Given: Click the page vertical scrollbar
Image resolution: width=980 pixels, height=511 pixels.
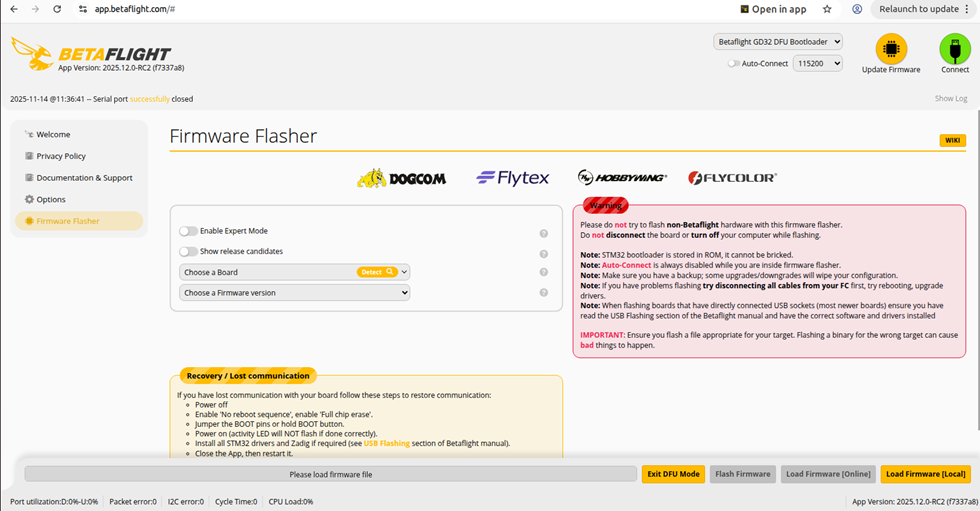Looking at the screenshot, I should coord(977,270).
